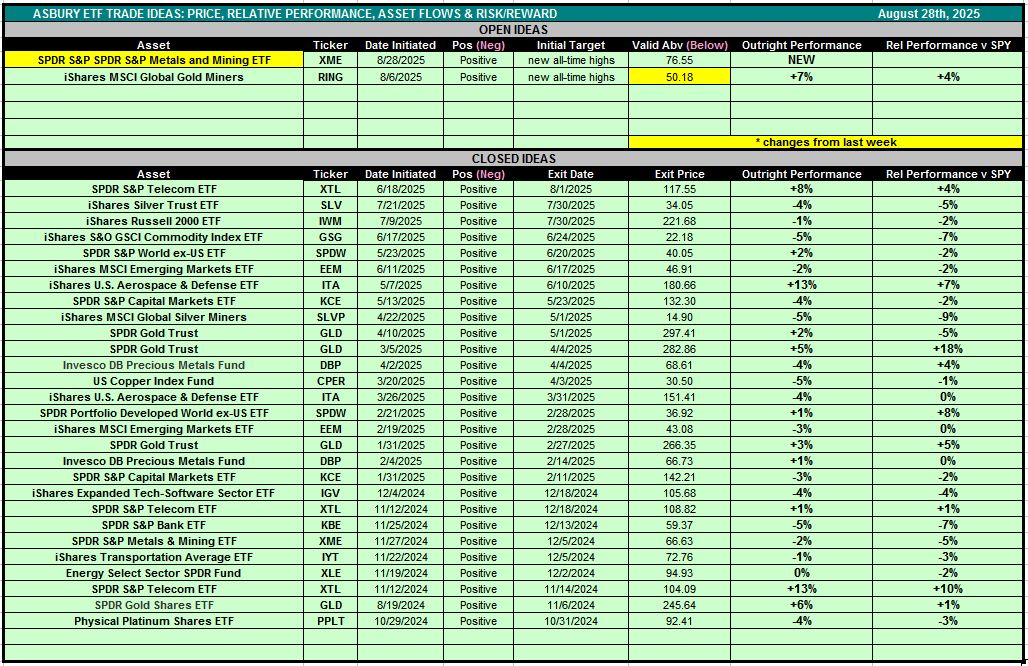Select the Exit Price column header
Image resolution: width=1028 pixels, height=666 pixels.
pos(679,174)
